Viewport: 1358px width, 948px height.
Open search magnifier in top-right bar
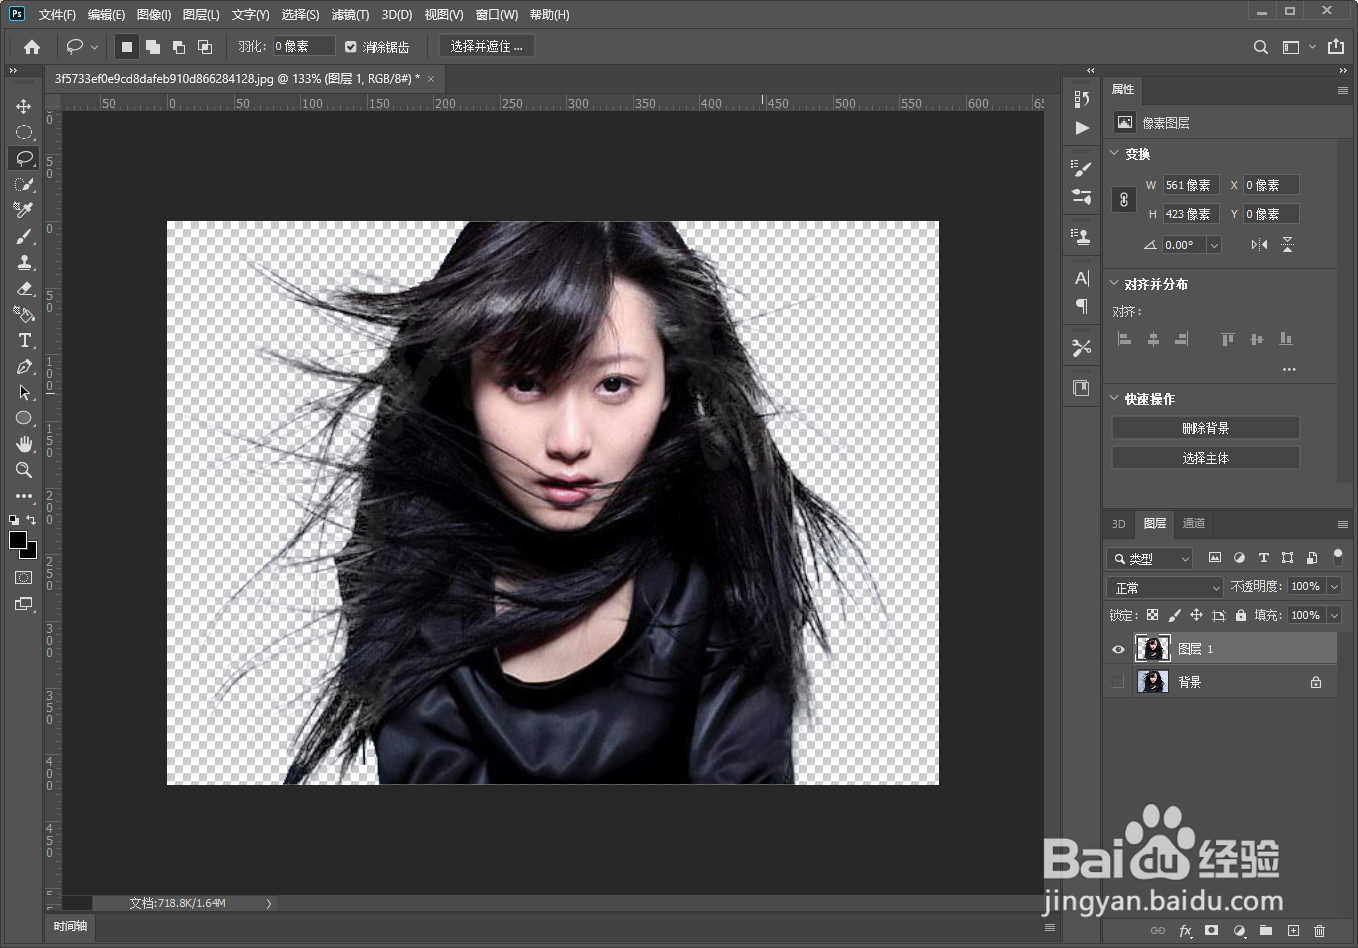[1261, 47]
